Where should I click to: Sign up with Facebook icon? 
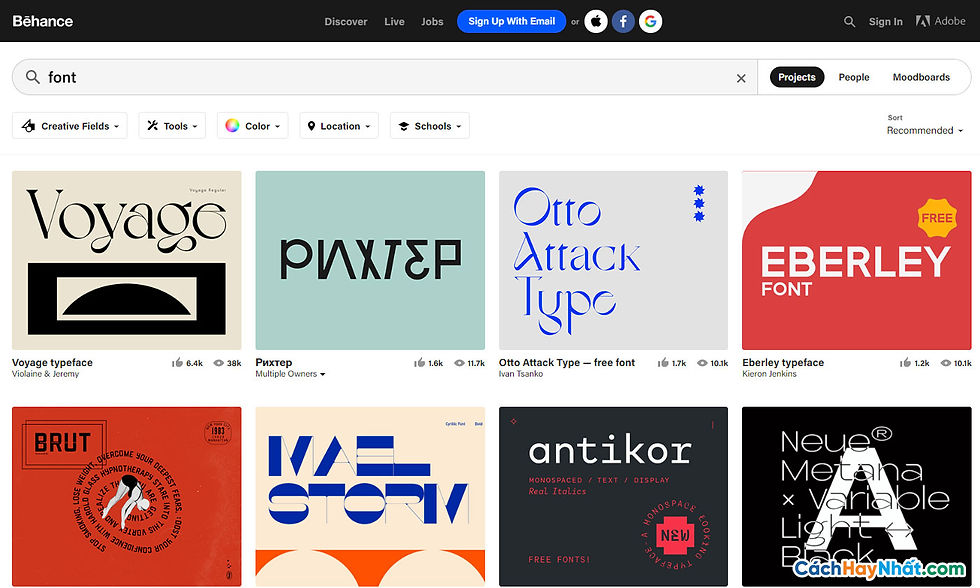[x=623, y=21]
